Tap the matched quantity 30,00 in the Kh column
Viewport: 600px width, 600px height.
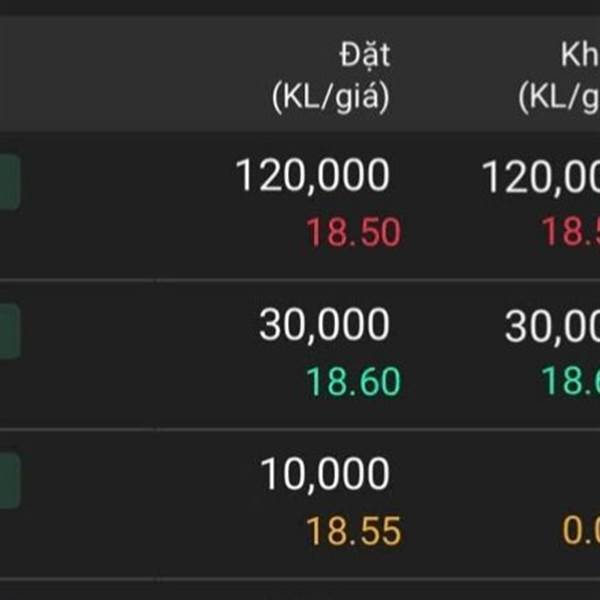pyautogui.click(x=553, y=326)
